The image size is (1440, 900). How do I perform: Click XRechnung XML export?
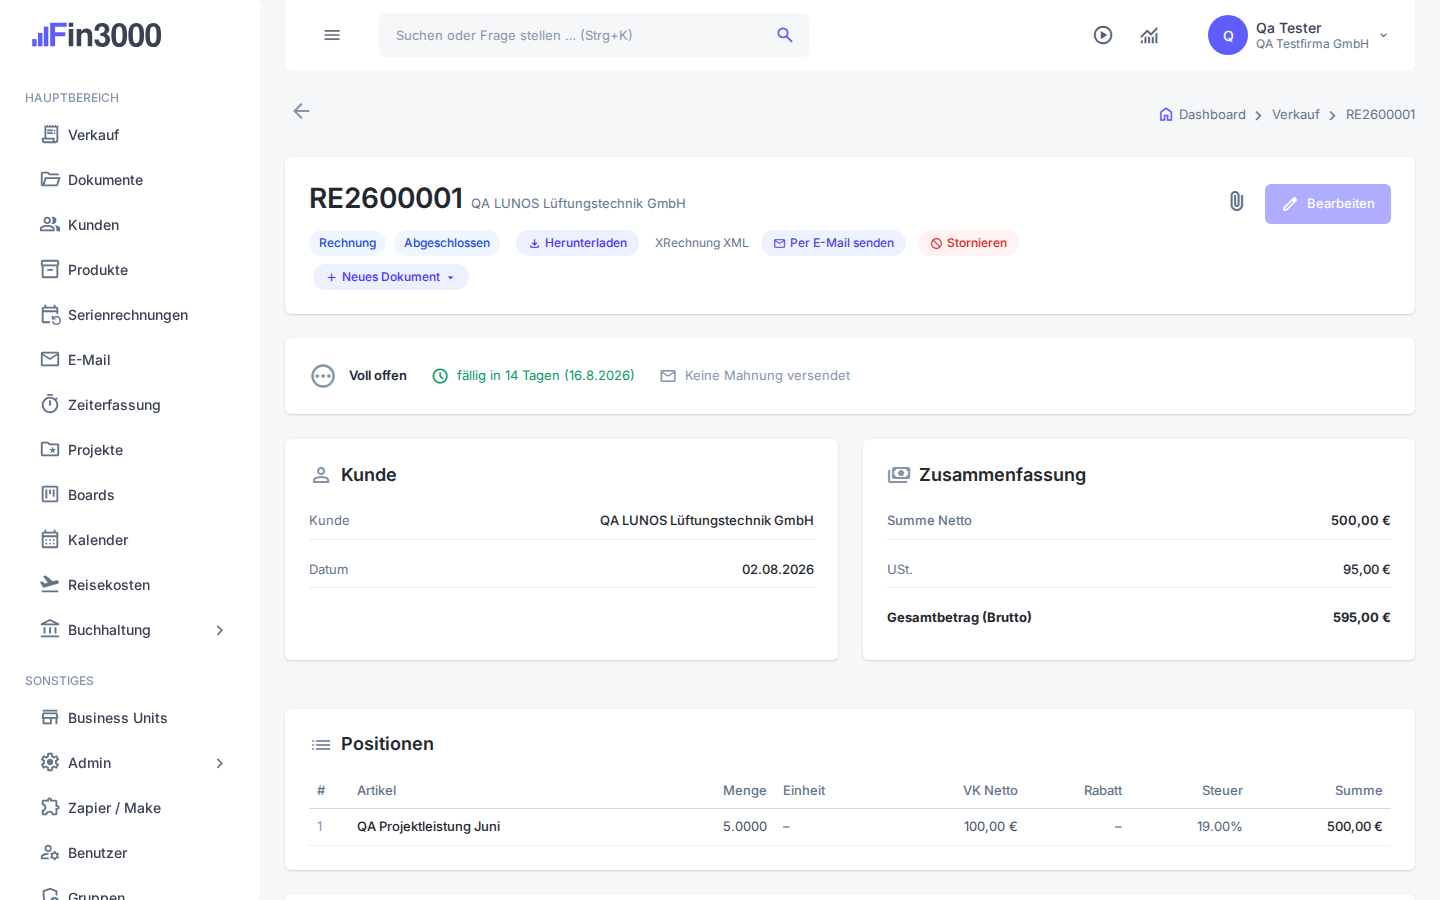point(702,243)
